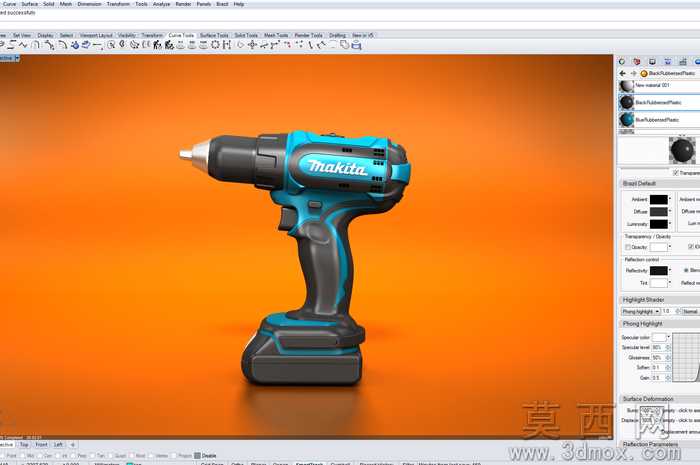Click the first black figure curve tool icon
This screenshot has height=465, width=700.
[x=157, y=45]
